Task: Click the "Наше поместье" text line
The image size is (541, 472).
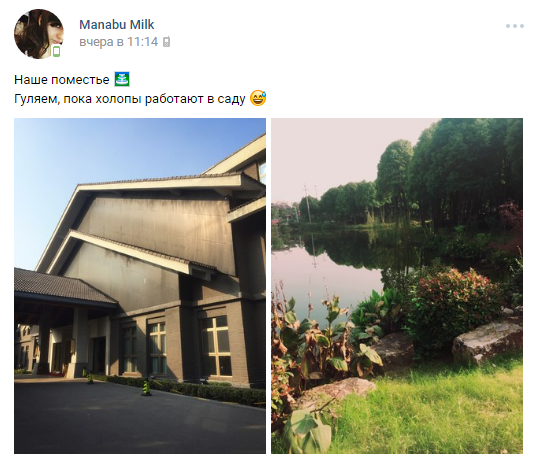Action: point(62,80)
